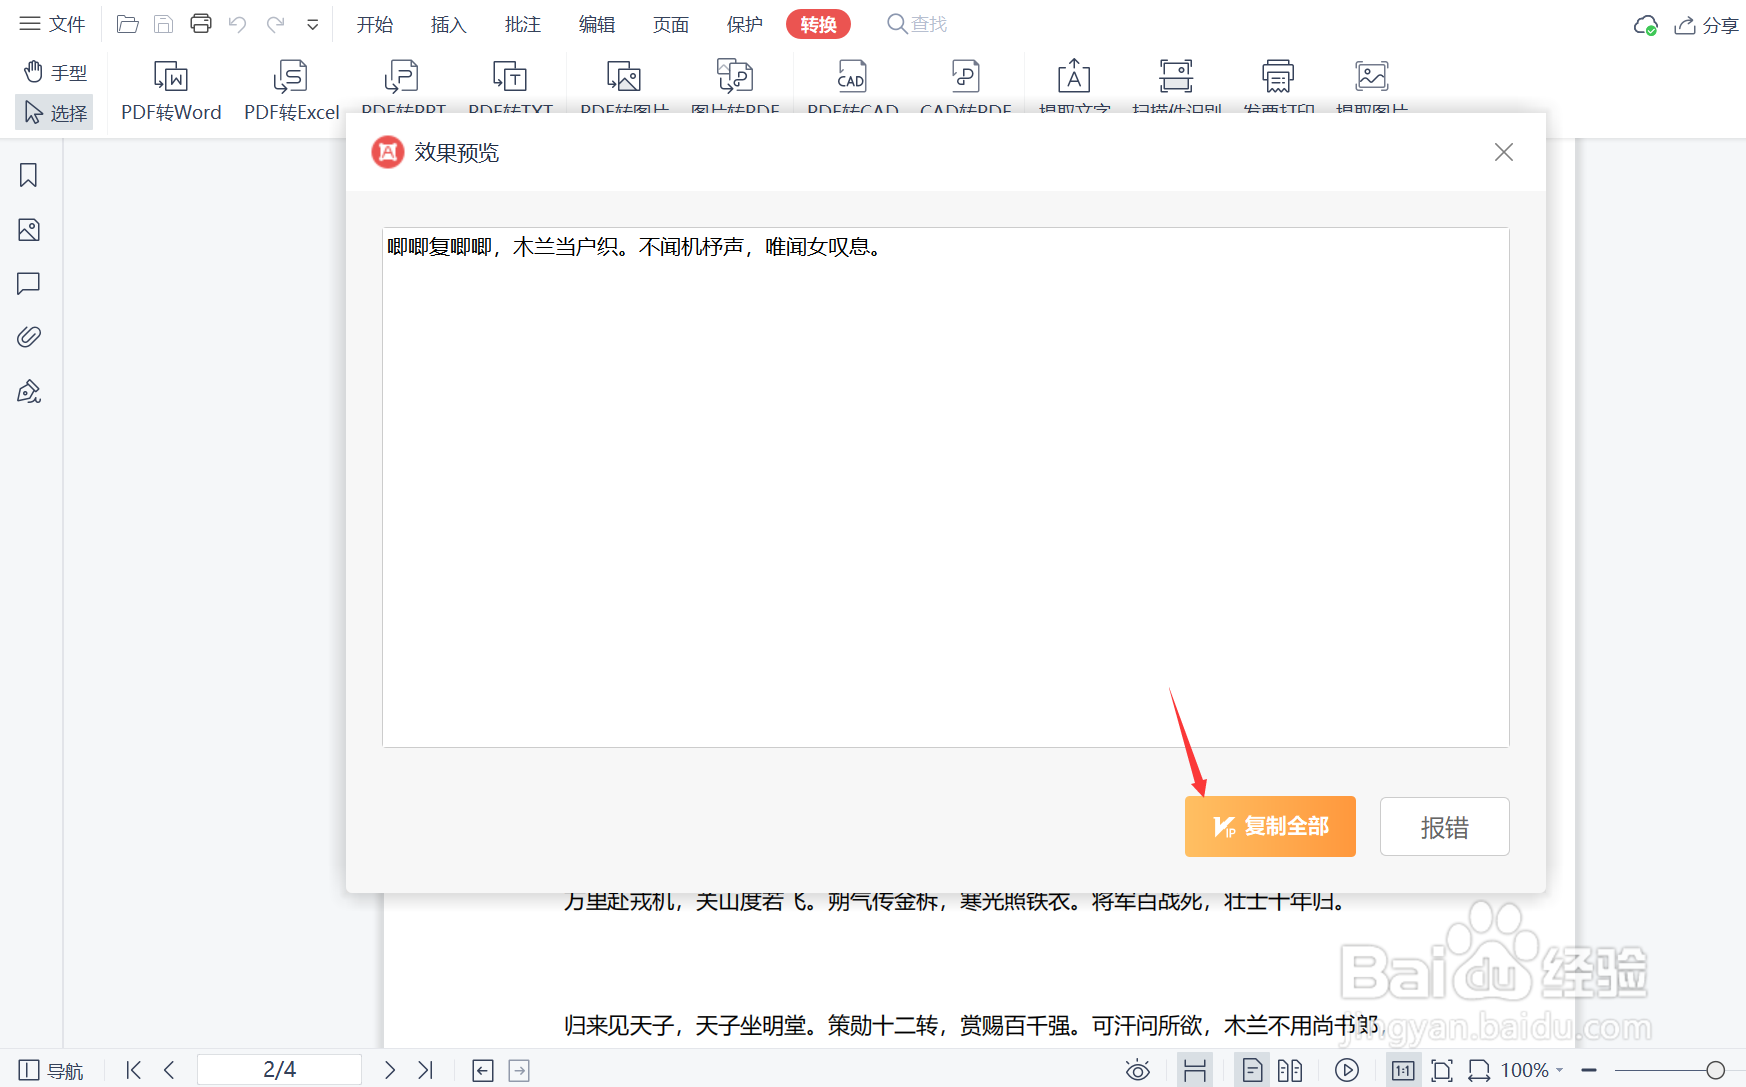Expand the quick access toolbar dropdown
Screen dimensions: 1746x1087
(x=311, y=23)
